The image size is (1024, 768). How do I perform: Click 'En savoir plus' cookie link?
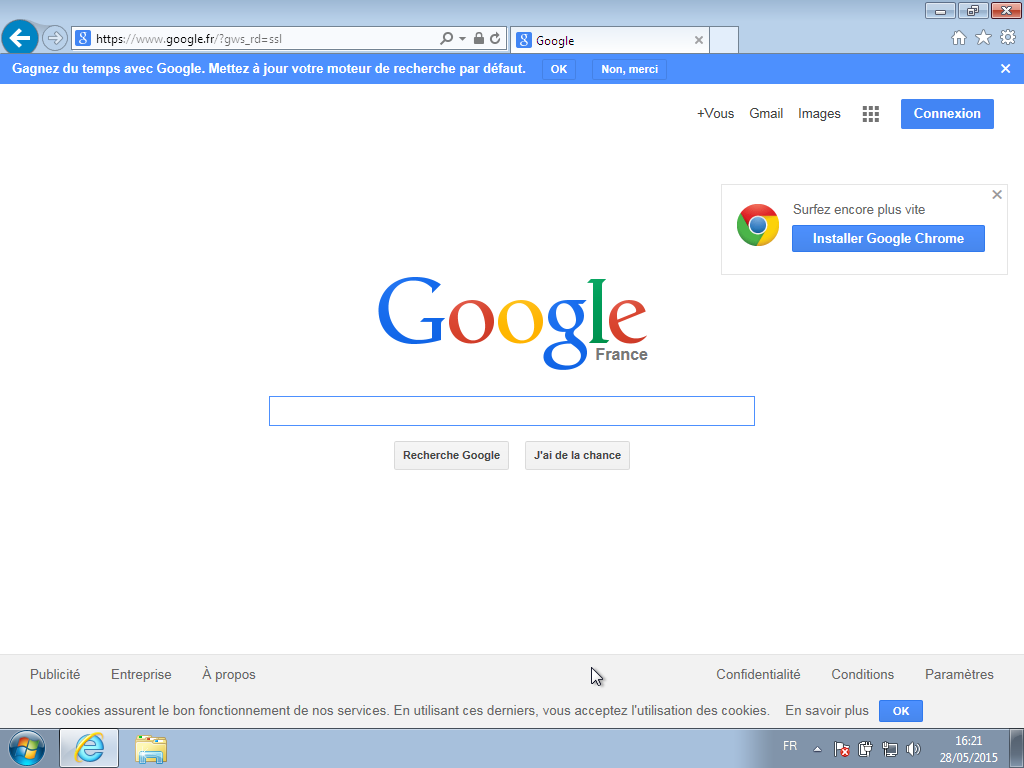[827, 711]
